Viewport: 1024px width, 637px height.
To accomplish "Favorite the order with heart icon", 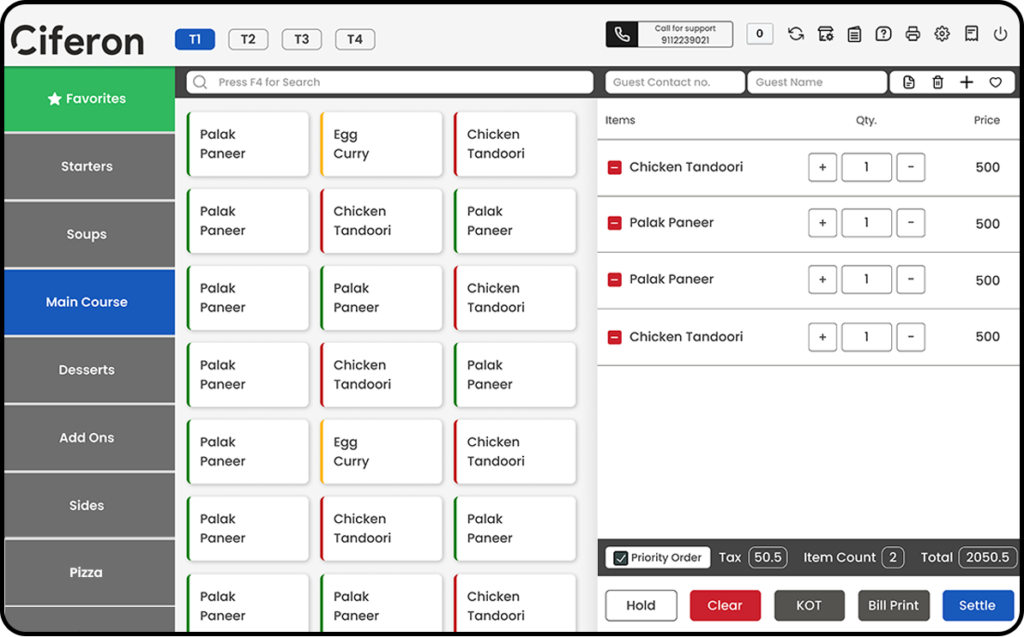I will click(x=996, y=82).
